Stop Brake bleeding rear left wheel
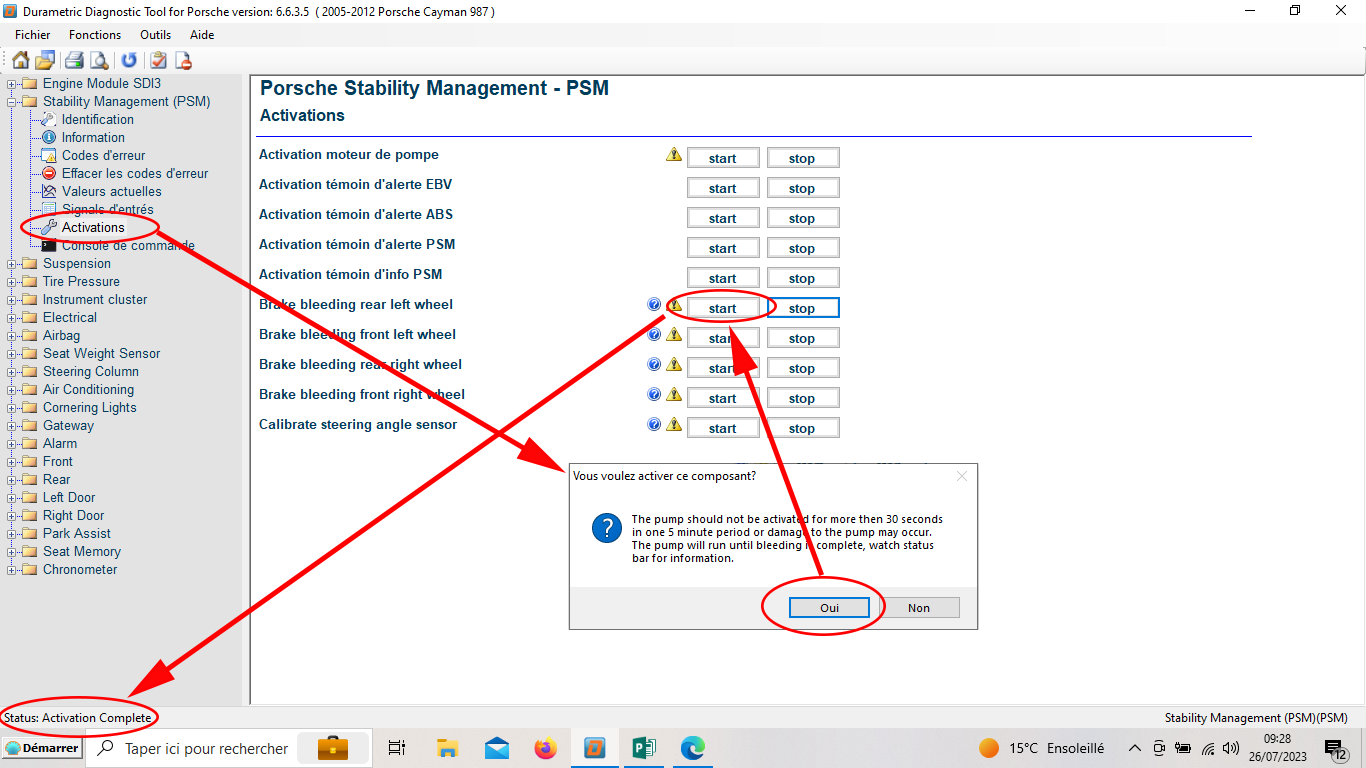 [x=802, y=308]
